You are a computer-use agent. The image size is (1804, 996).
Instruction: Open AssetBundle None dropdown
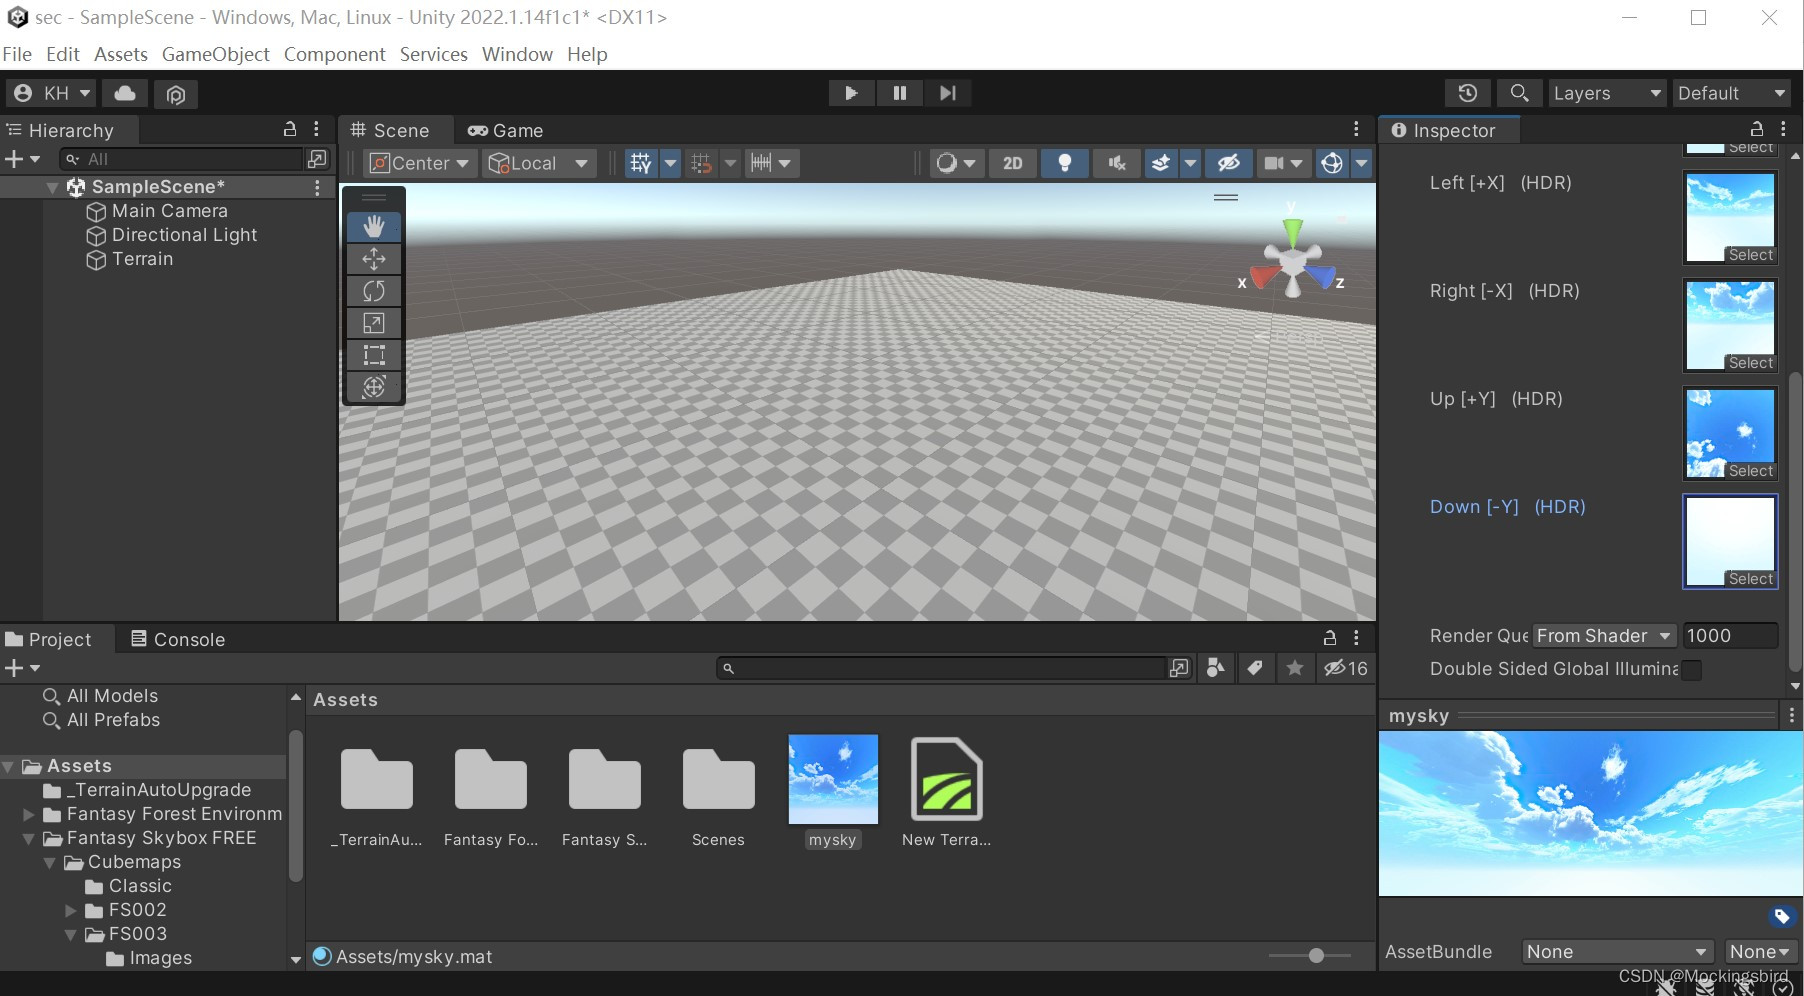1617,952
